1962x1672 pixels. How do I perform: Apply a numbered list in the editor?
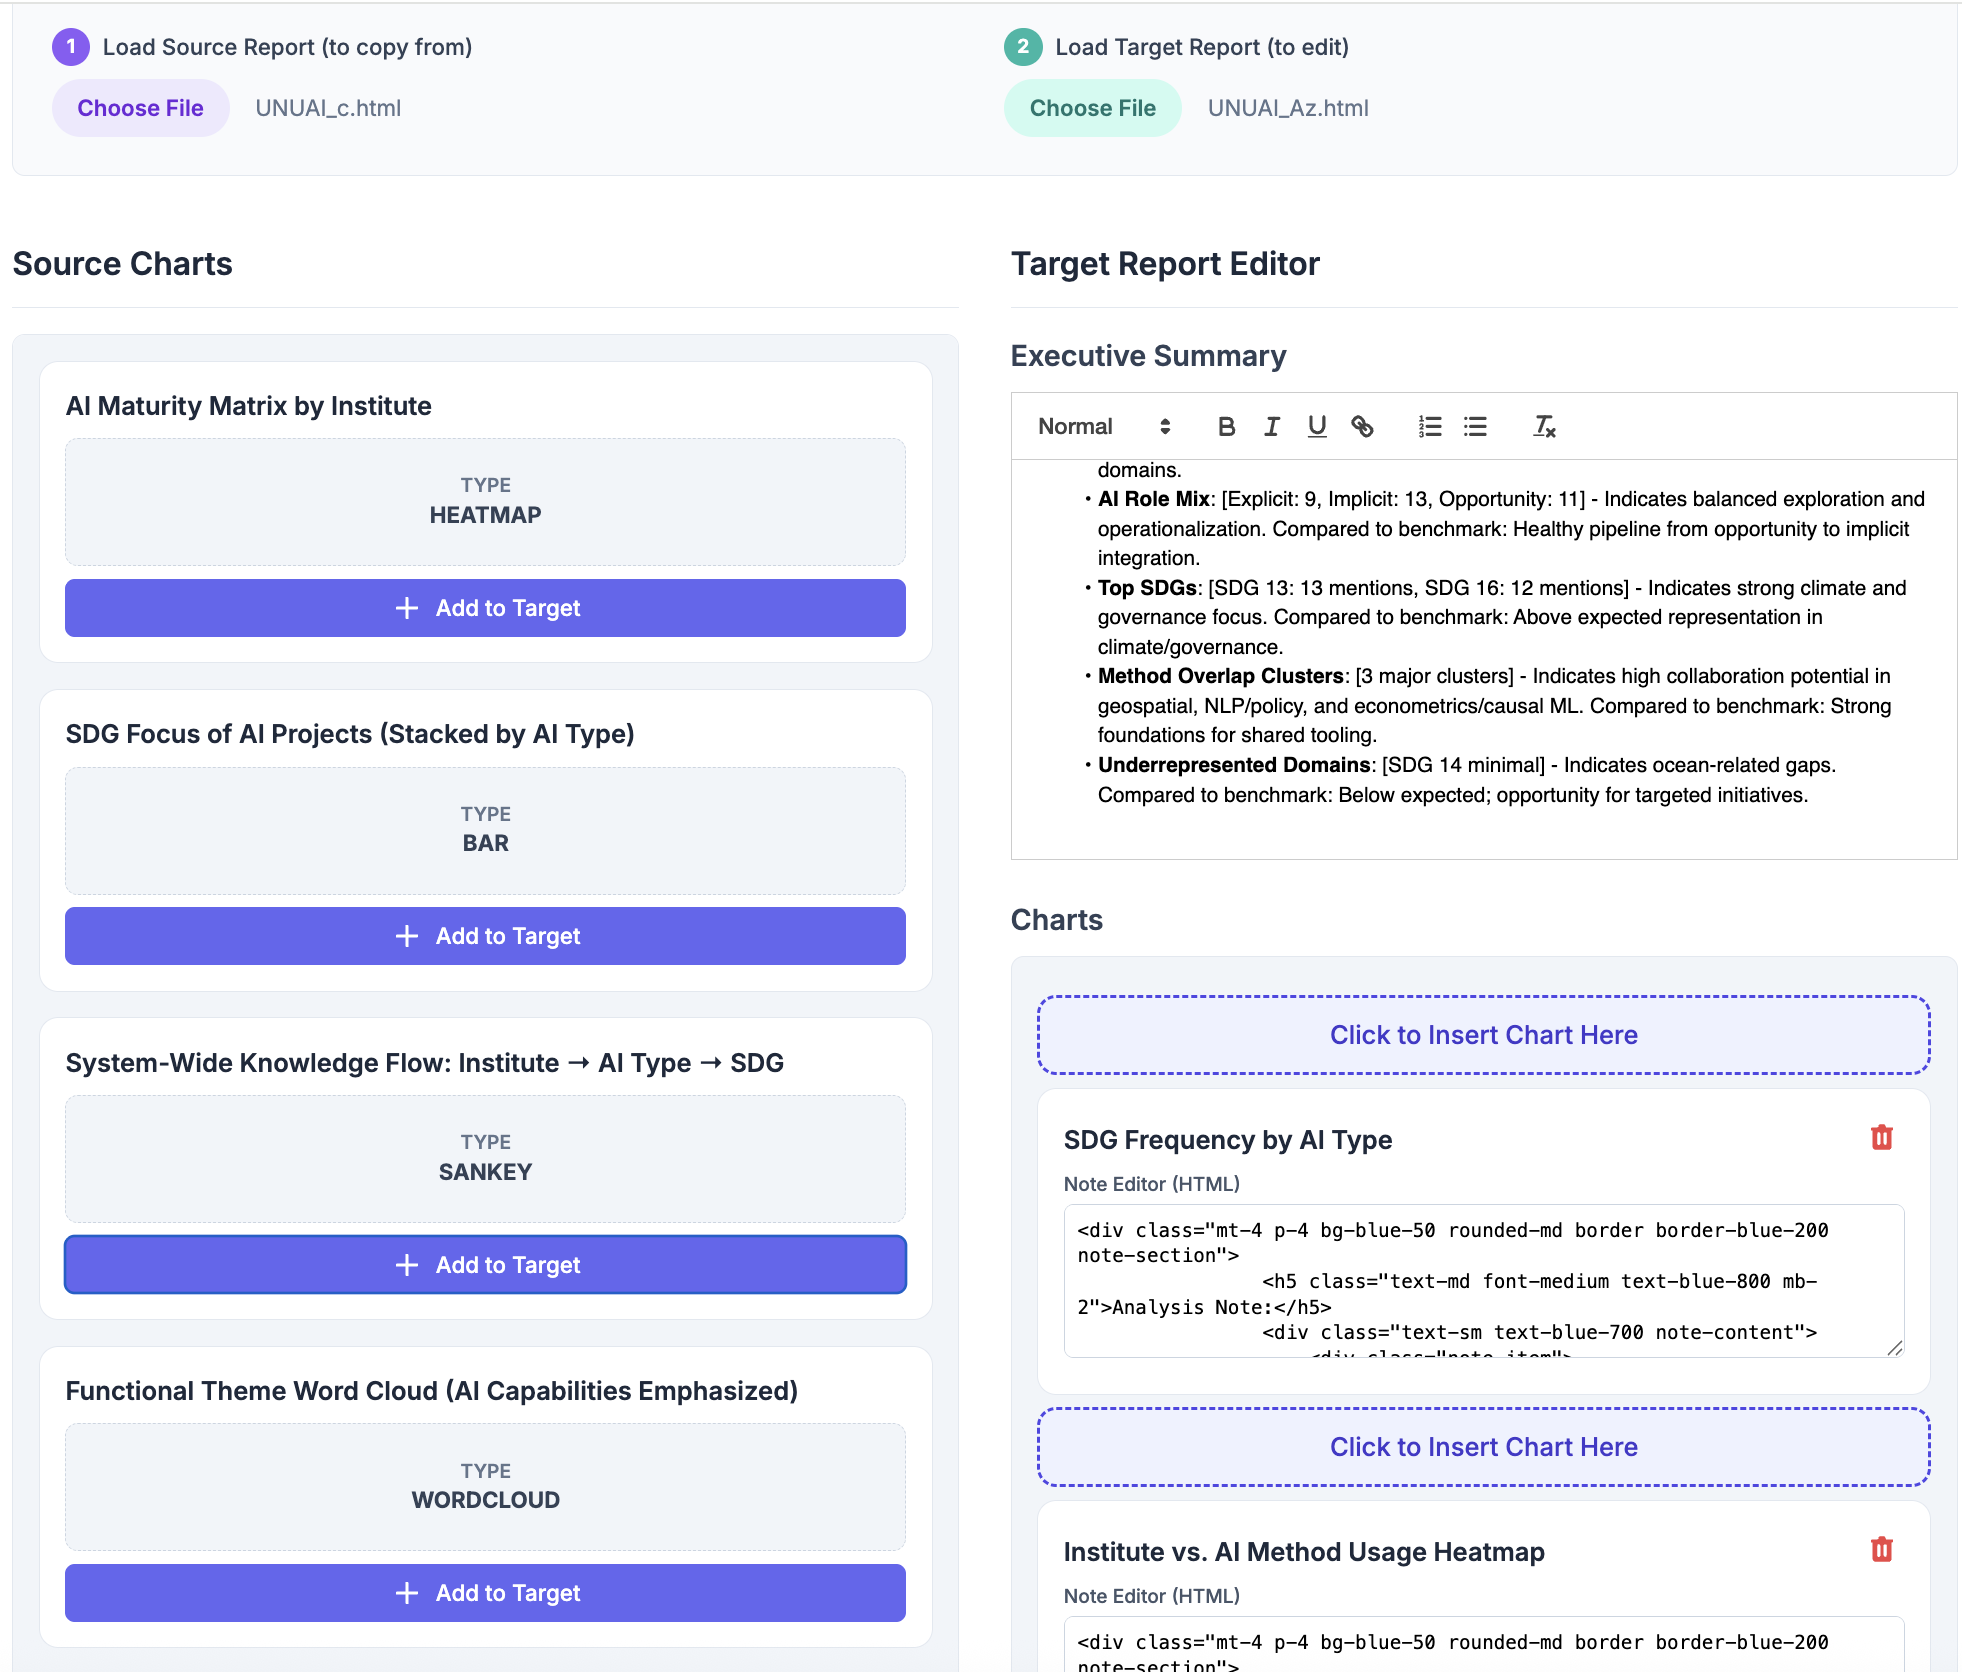click(x=1429, y=426)
